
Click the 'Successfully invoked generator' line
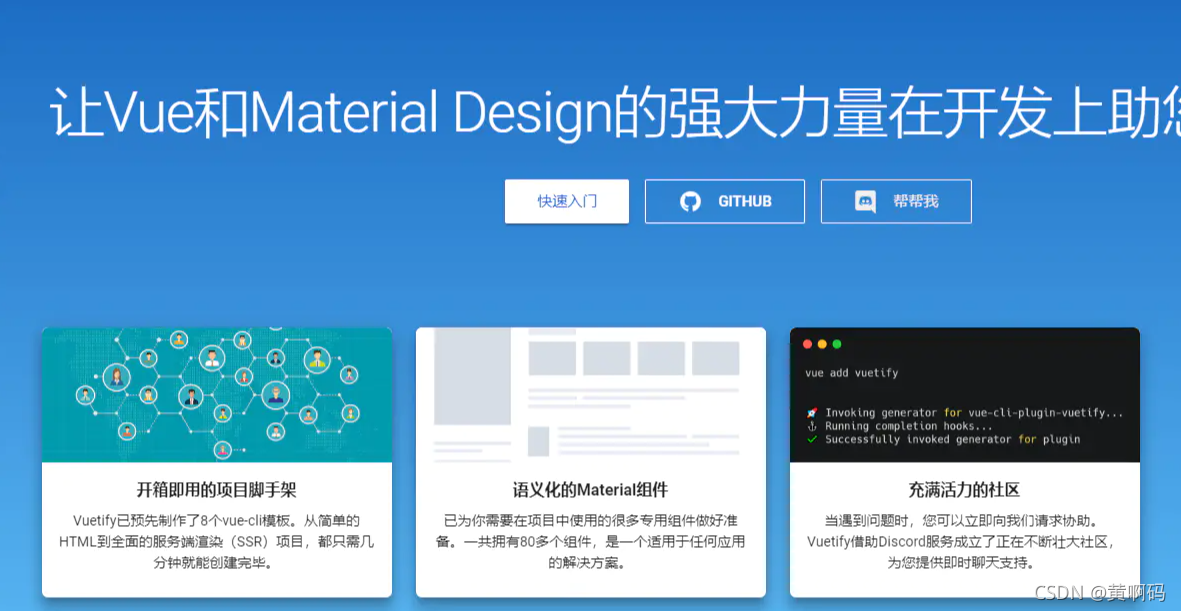pos(943,439)
